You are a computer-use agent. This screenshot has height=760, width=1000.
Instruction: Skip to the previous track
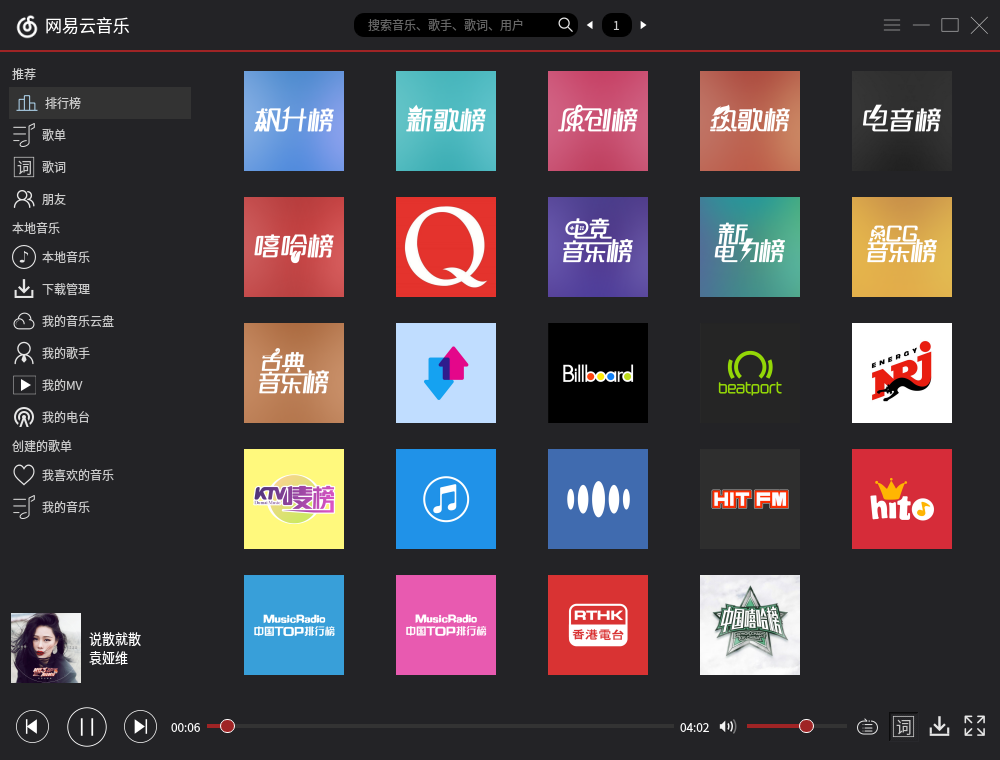click(x=33, y=727)
